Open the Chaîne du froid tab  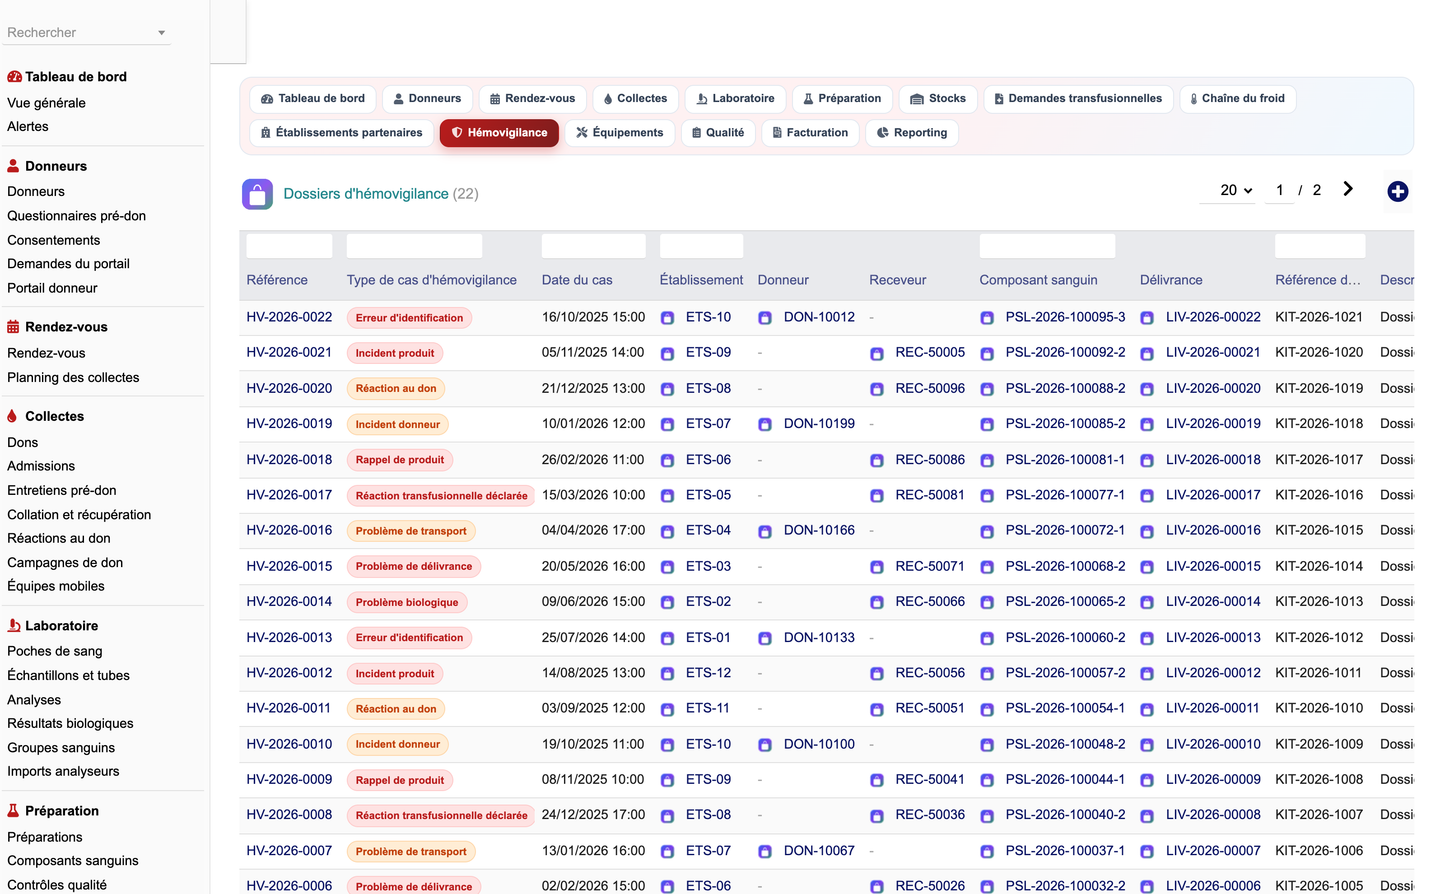pos(1238,98)
